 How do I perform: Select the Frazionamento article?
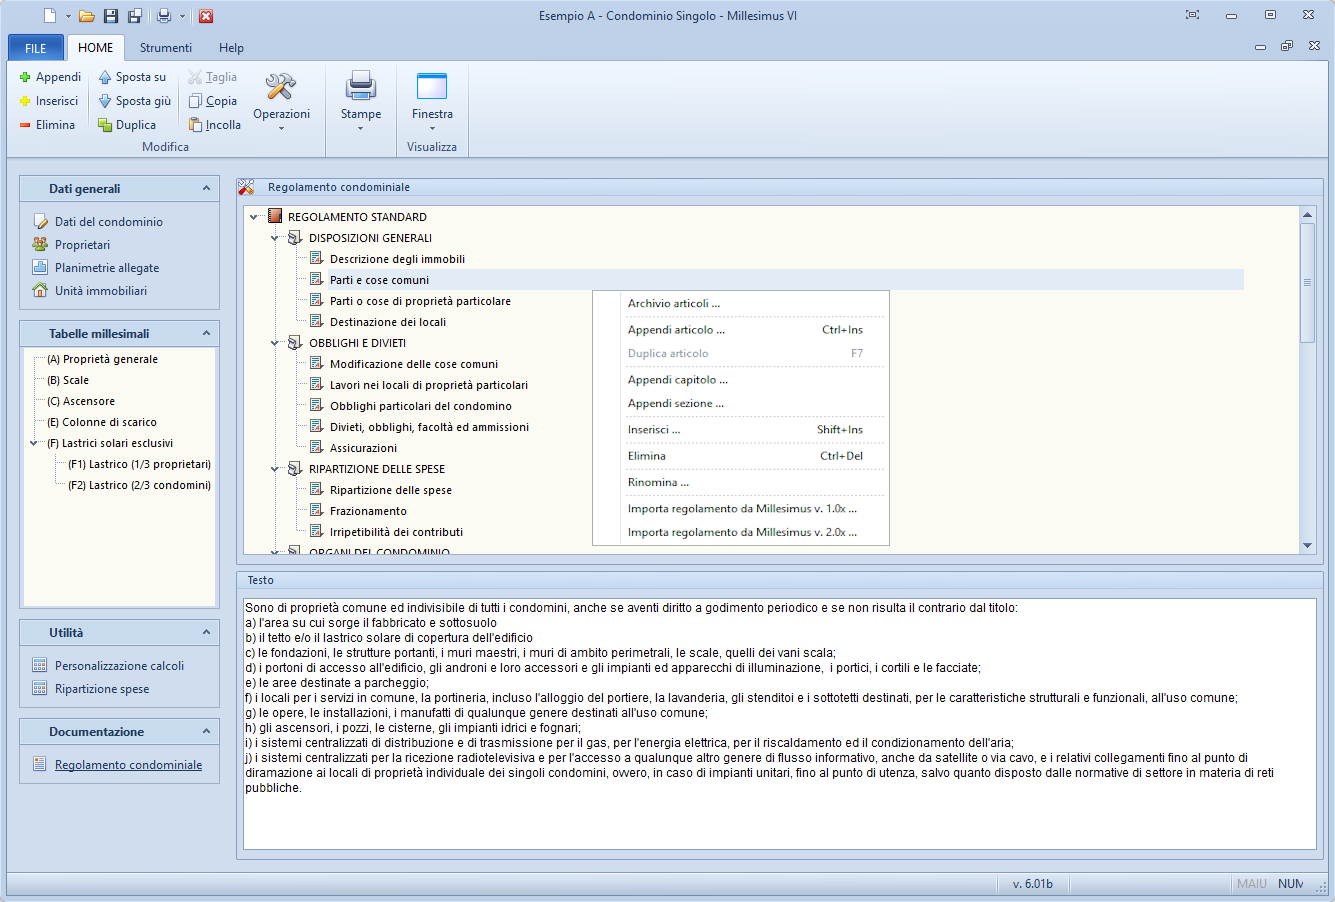[x=368, y=511]
